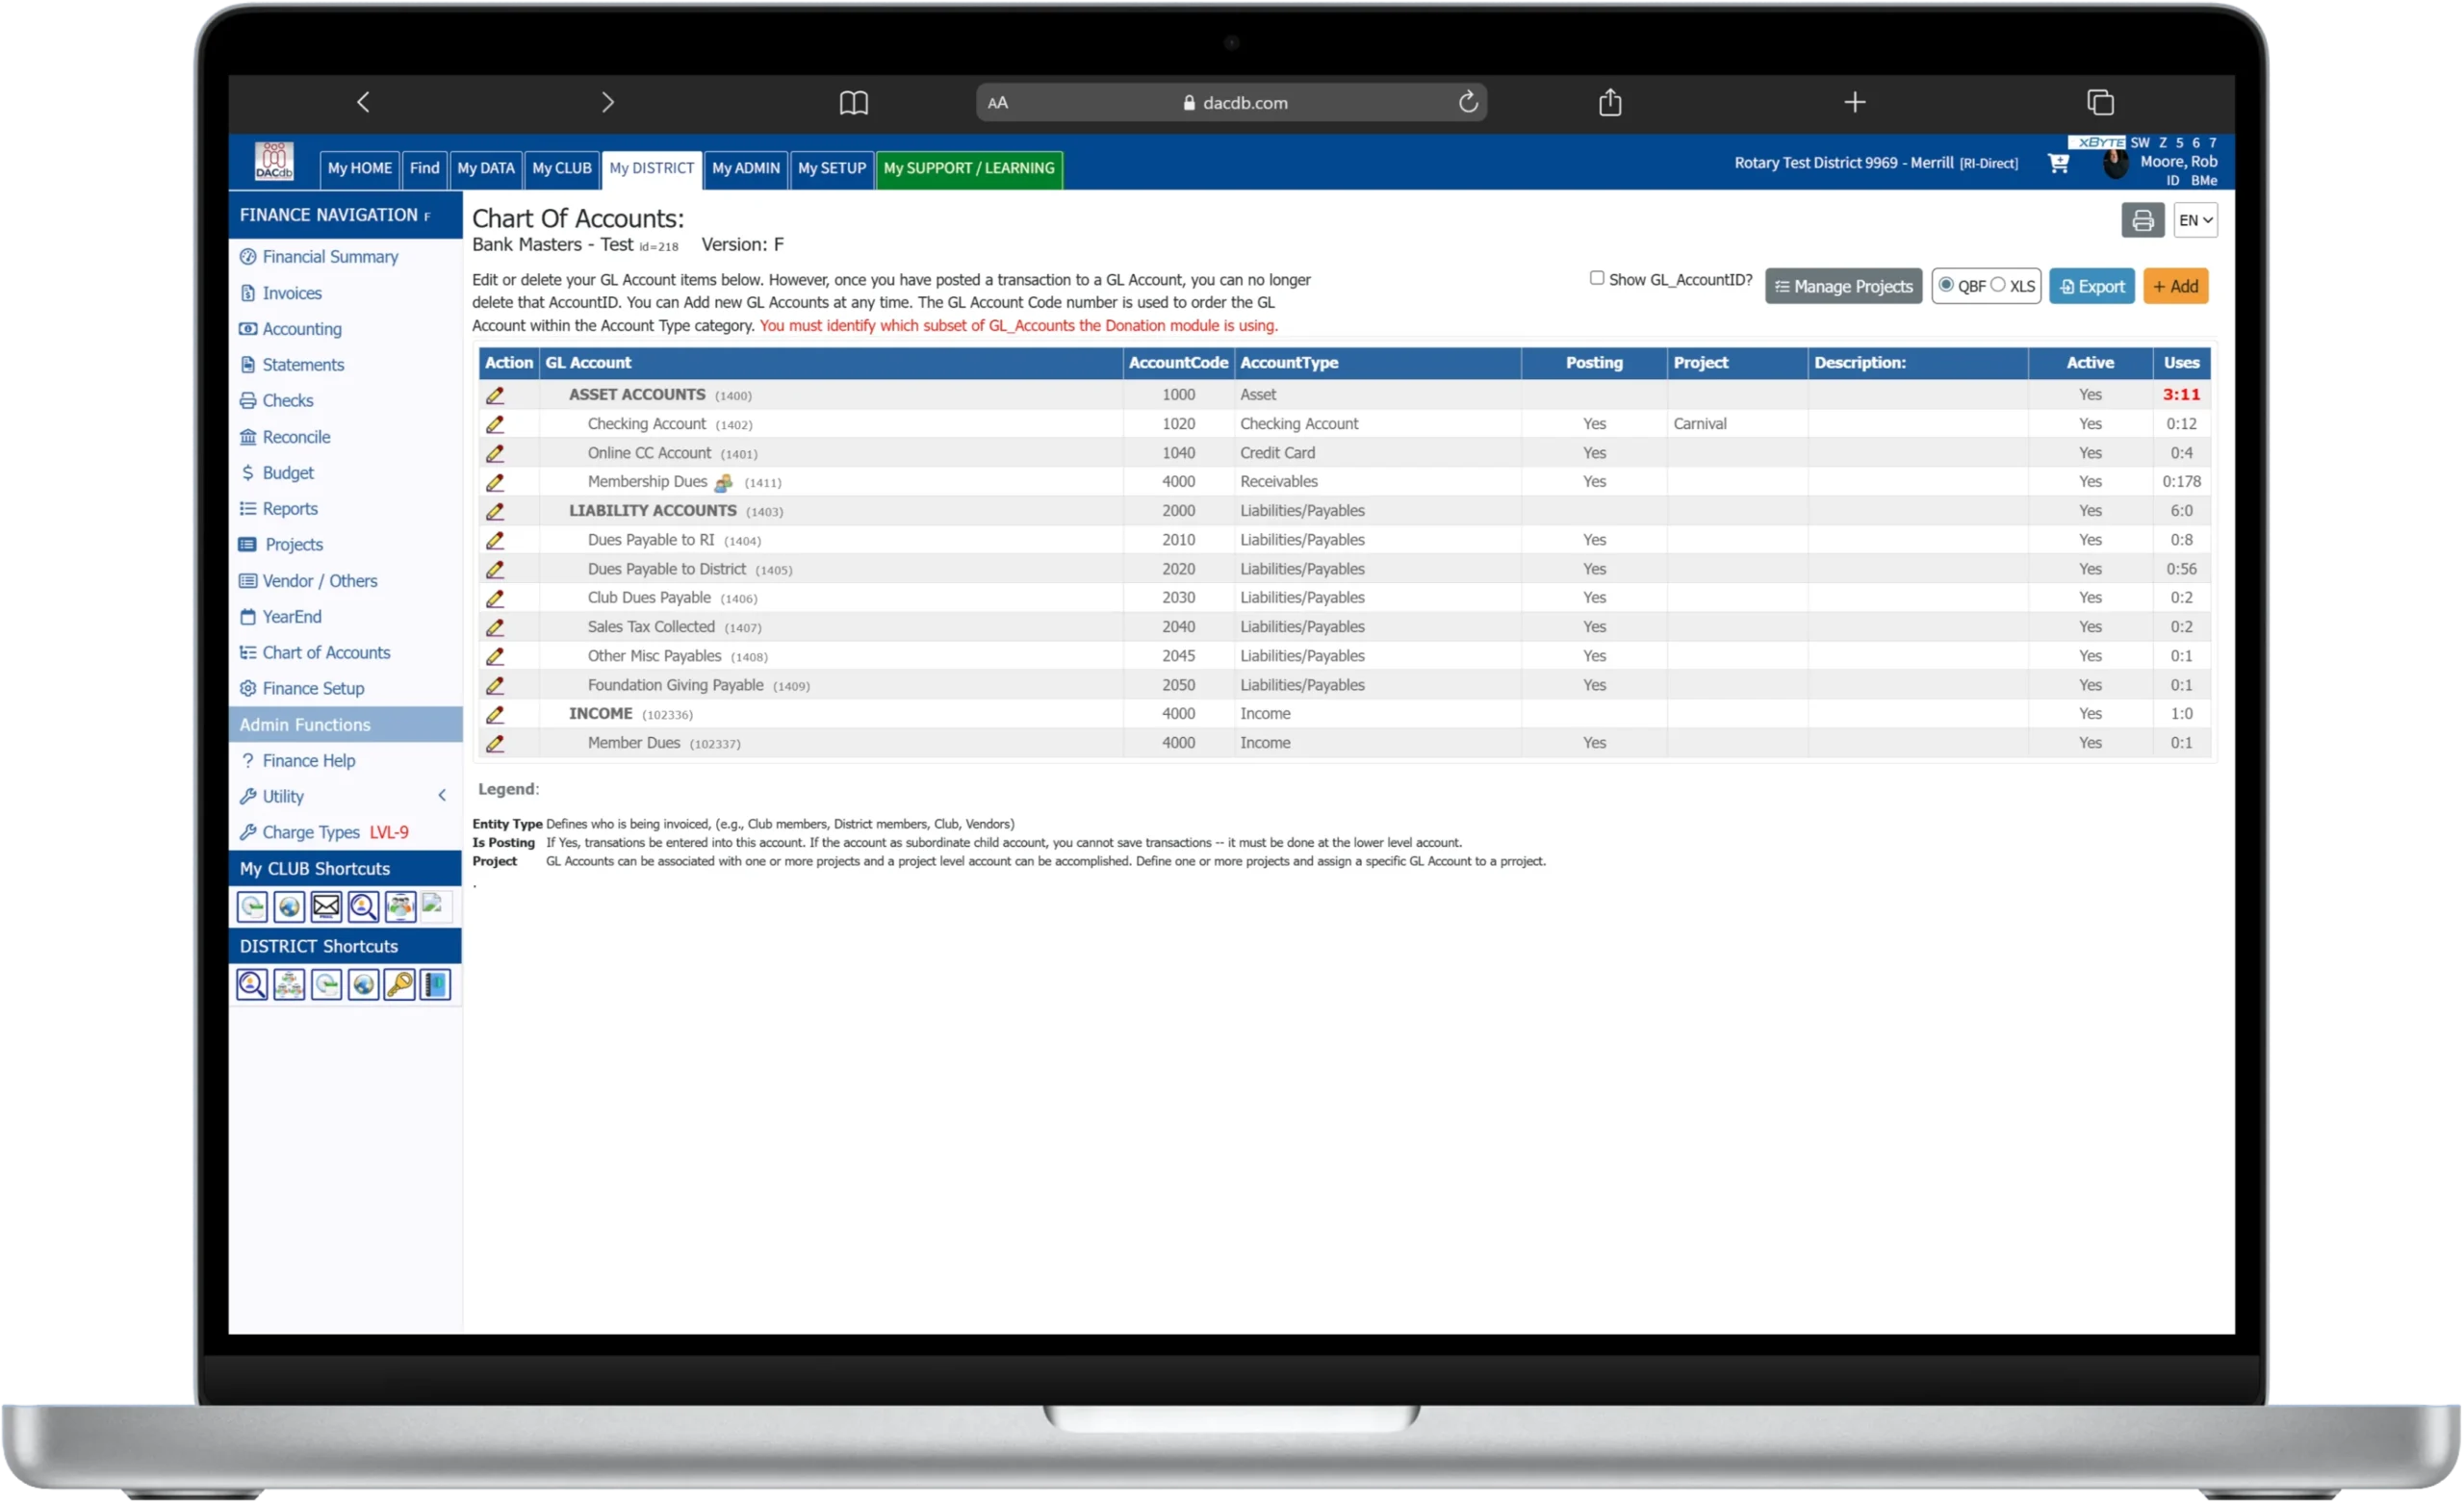The image size is (2464, 1504).
Task: Click the Manage Projects button
Action: point(1843,286)
